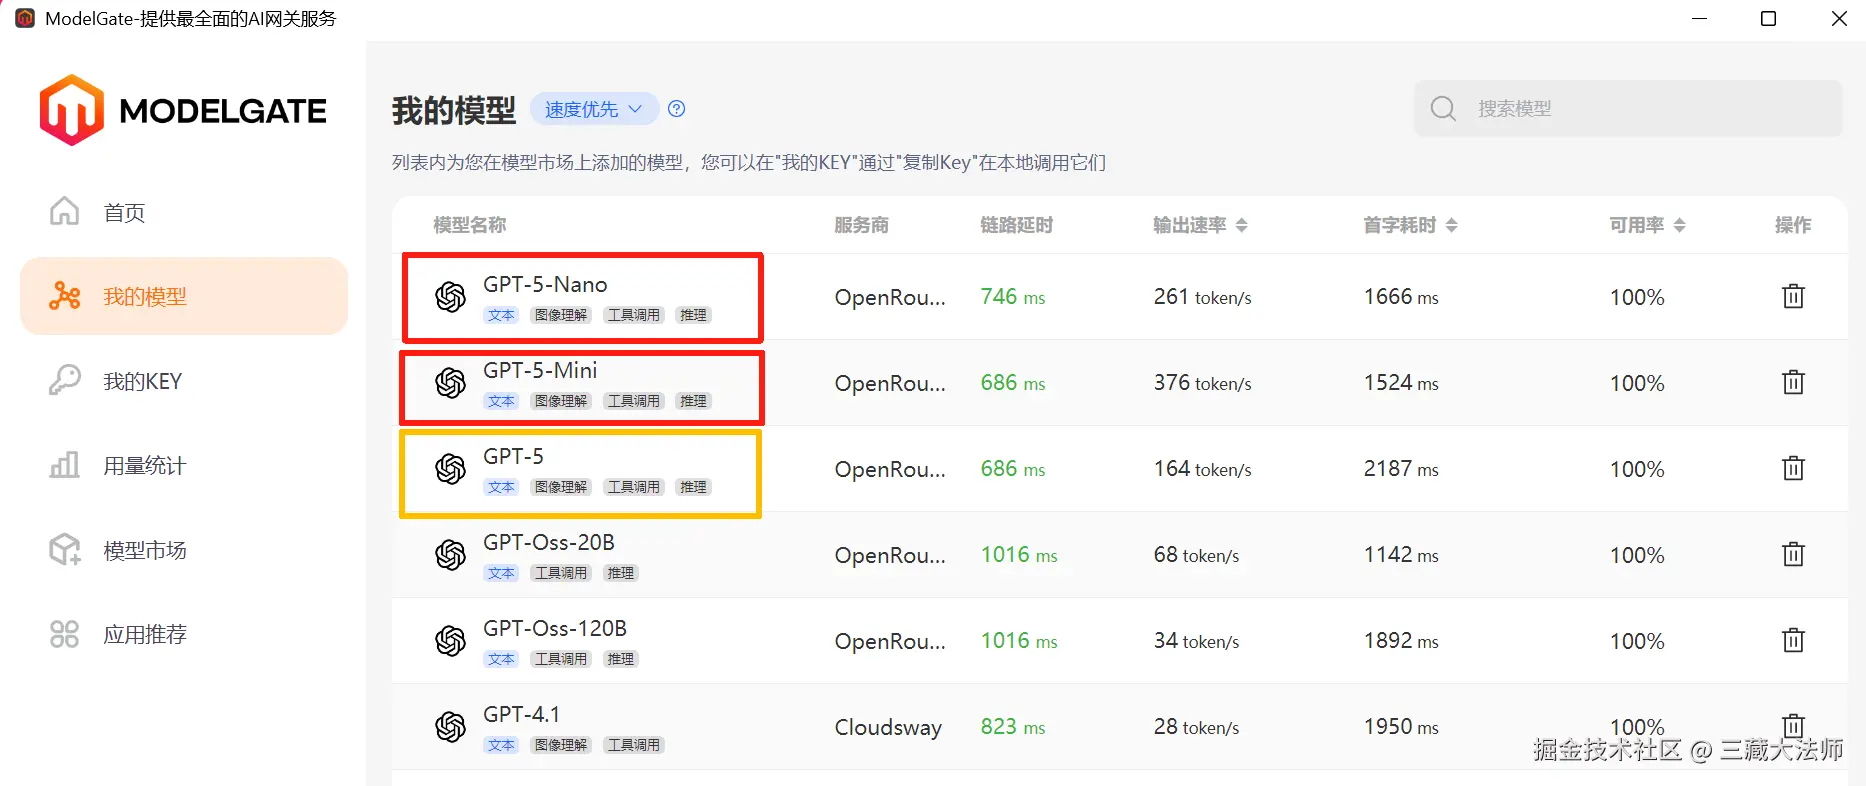
Task: Delete the GPT-5-Mini model
Action: coord(1793,382)
